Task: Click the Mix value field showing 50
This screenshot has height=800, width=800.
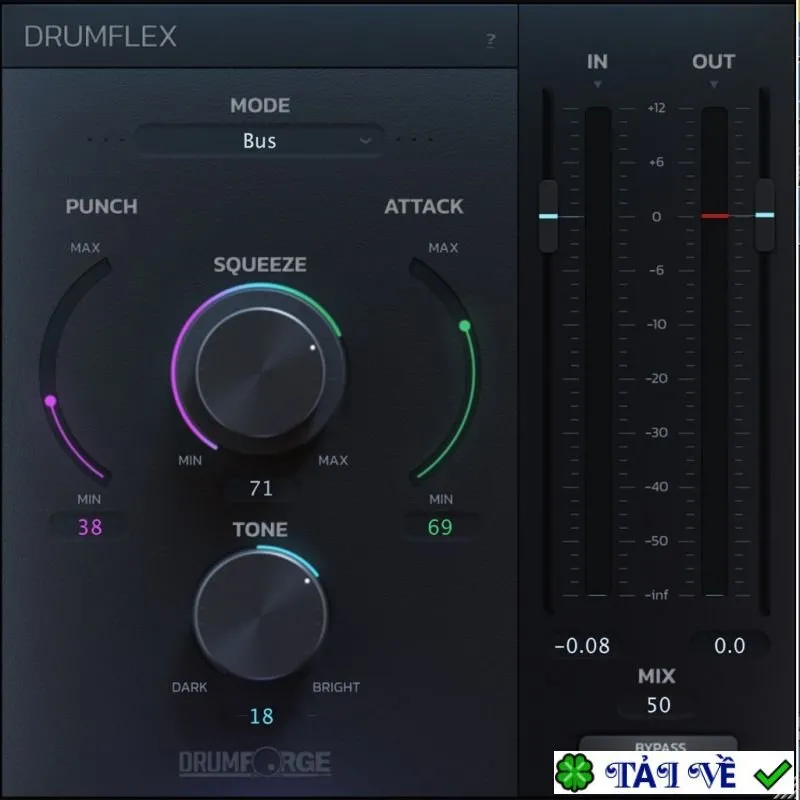Action: 658,705
